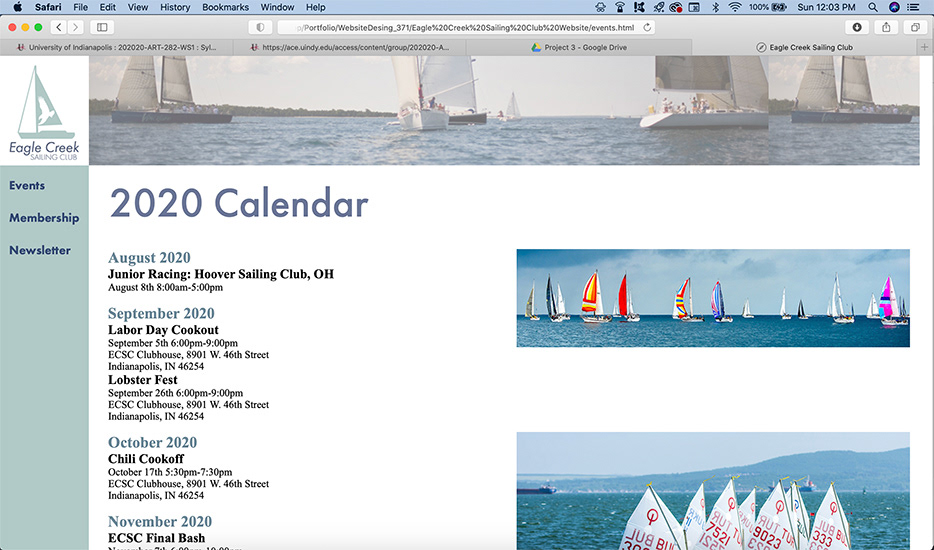934x550 pixels.
Task: Open the lock-with-signal menu bar icon
Action: tap(619, 7)
